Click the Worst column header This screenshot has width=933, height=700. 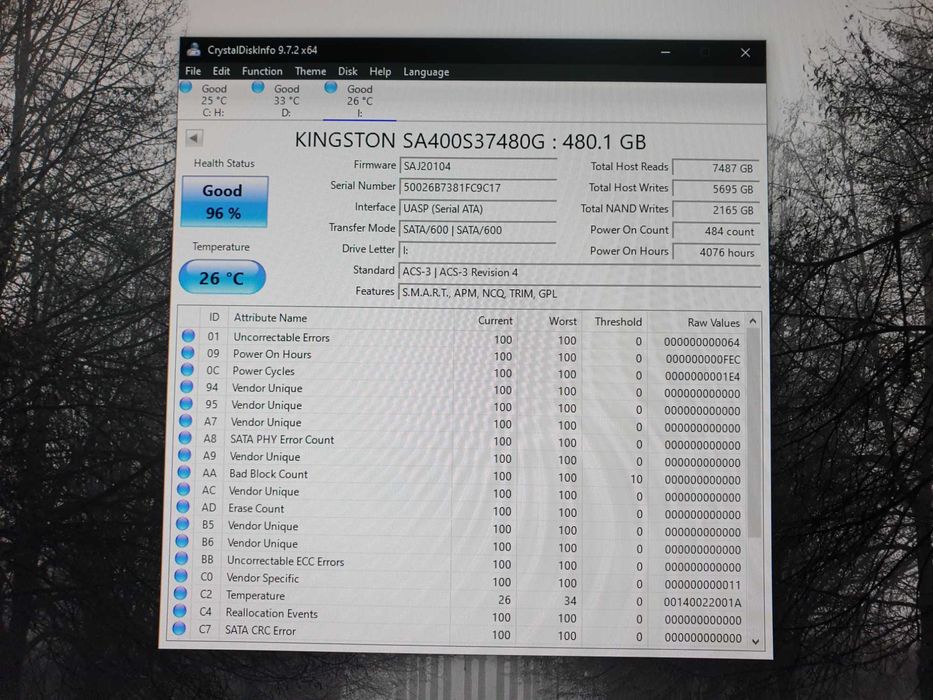[562, 321]
